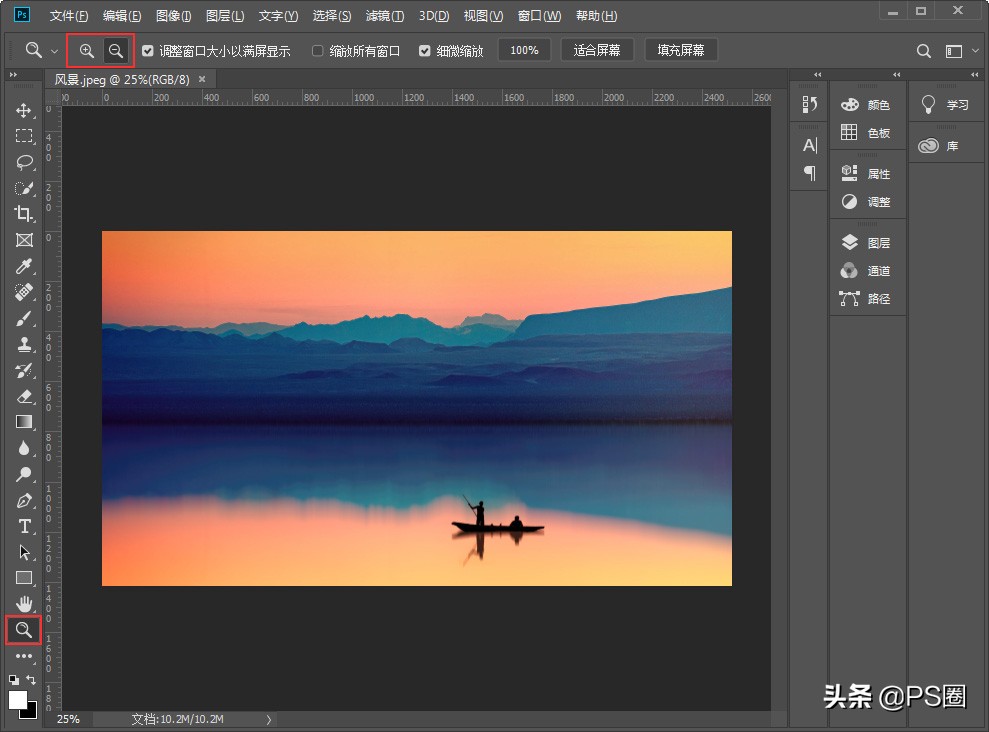
Task: Select the Eyedropper tool
Action: (24, 266)
